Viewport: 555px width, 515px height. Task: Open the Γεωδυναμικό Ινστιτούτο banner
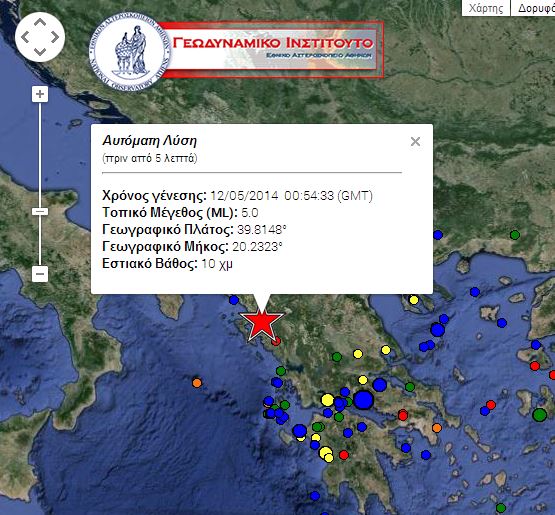[x=273, y=50]
